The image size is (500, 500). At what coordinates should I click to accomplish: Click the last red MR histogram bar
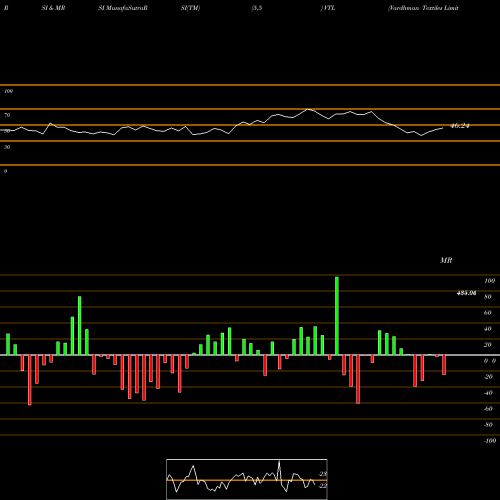pos(444,365)
